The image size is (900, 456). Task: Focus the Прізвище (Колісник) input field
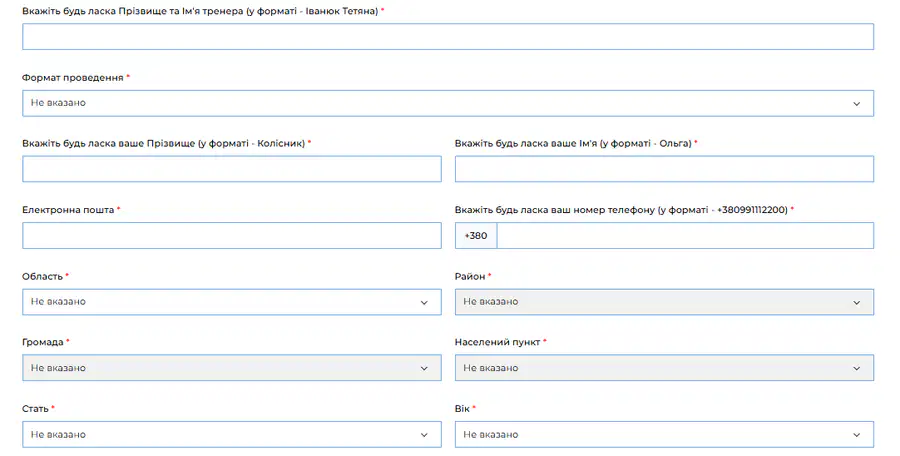232,169
